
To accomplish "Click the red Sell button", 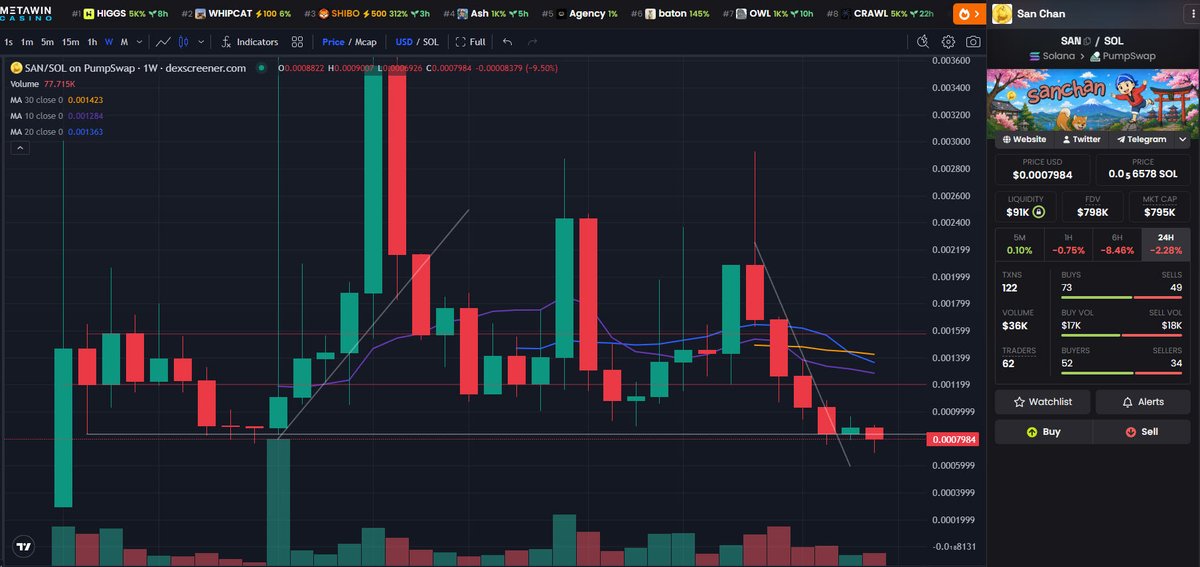I will (x=1142, y=432).
